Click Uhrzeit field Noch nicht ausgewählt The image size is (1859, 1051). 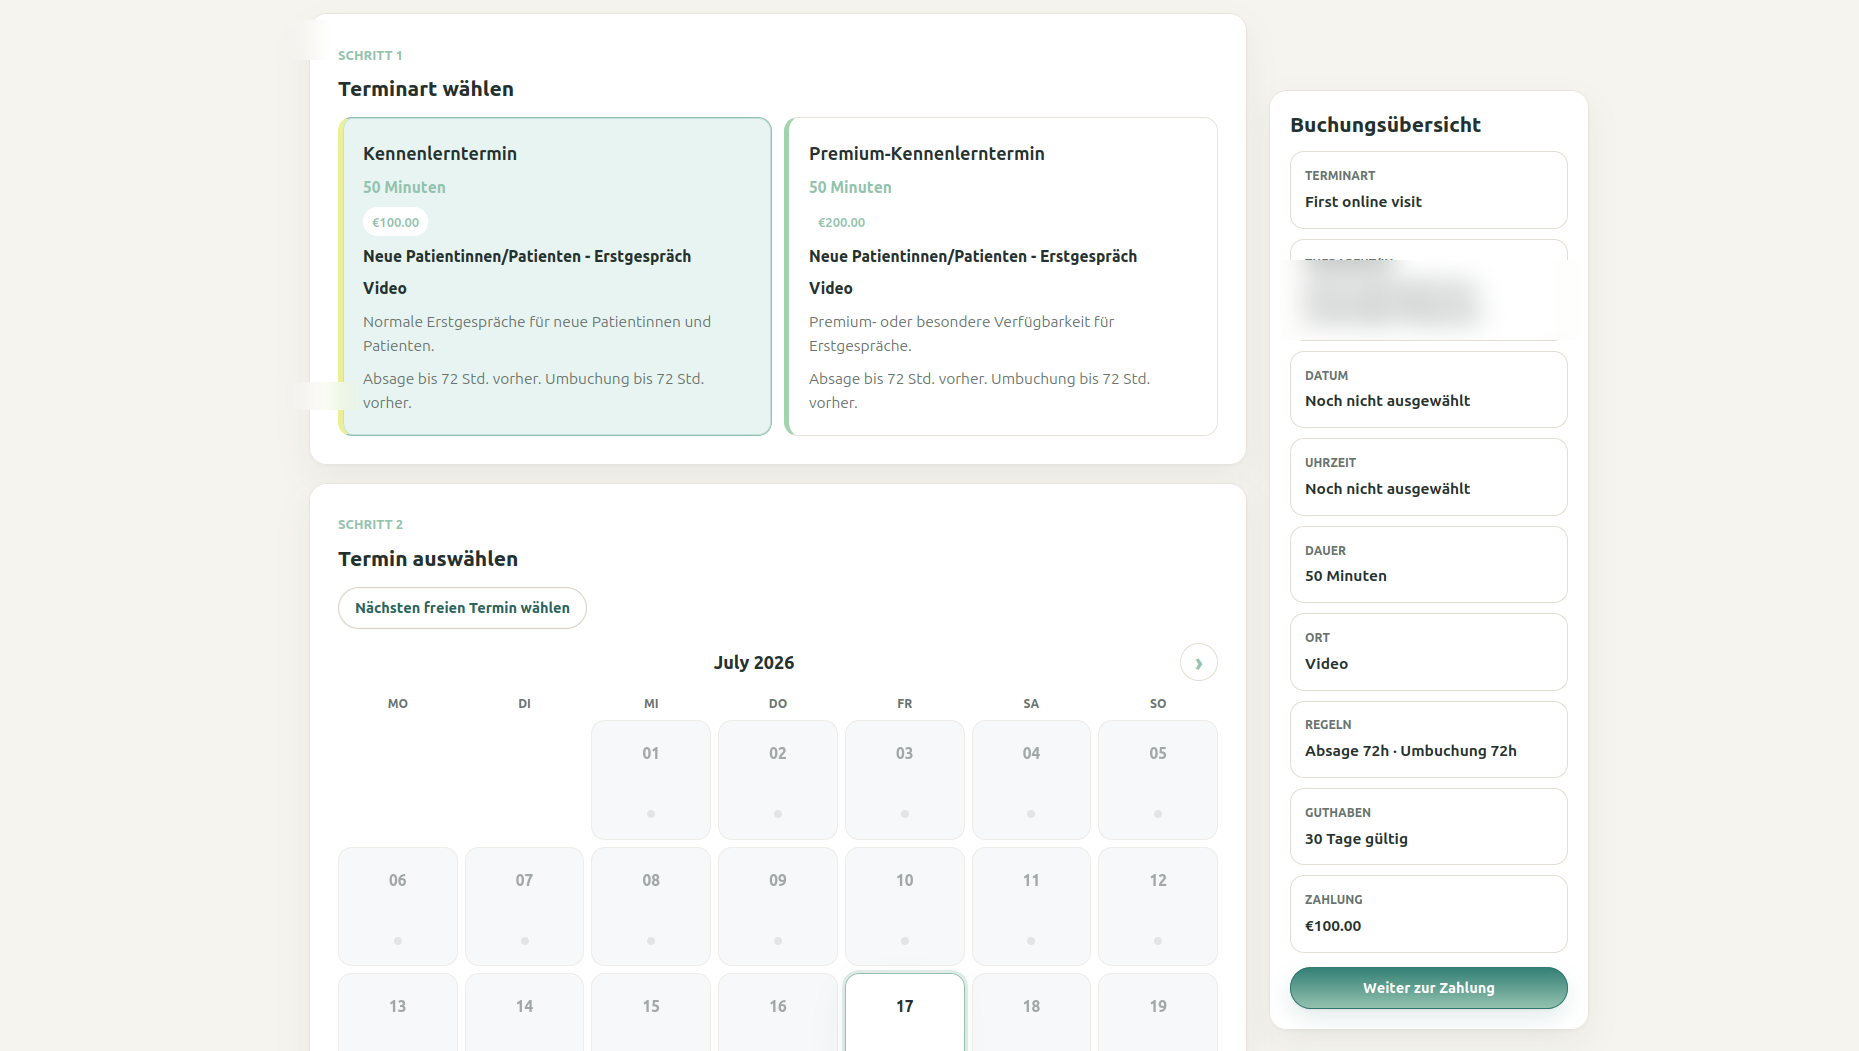pyautogui.click(x=1428, y=477)
